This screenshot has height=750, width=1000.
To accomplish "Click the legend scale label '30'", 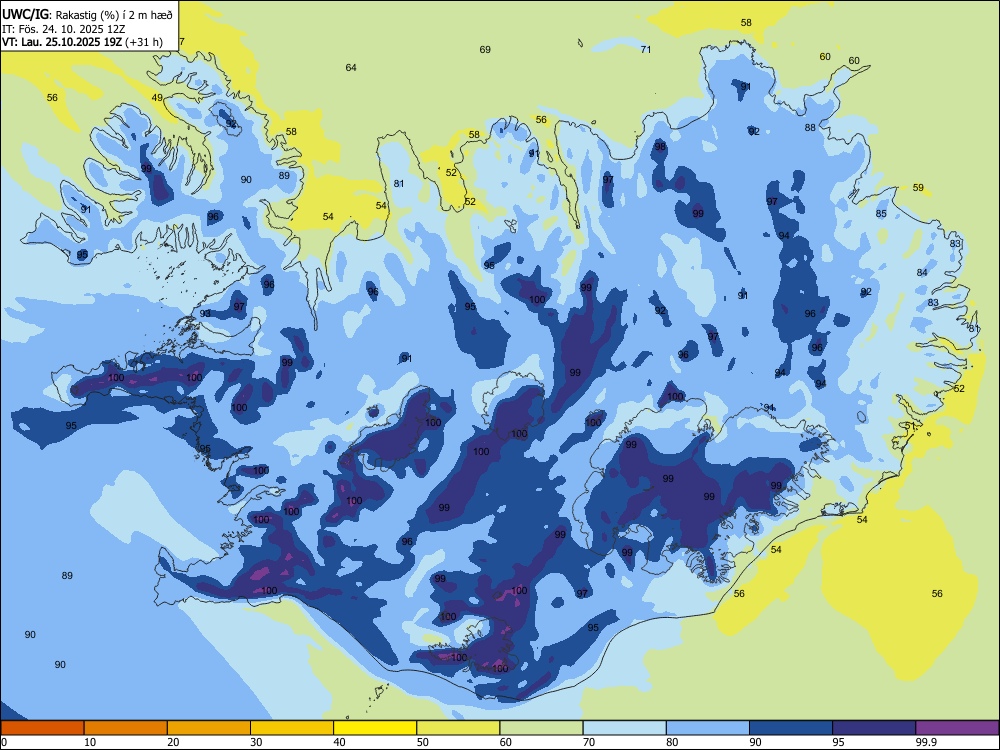I will (256, 742).
